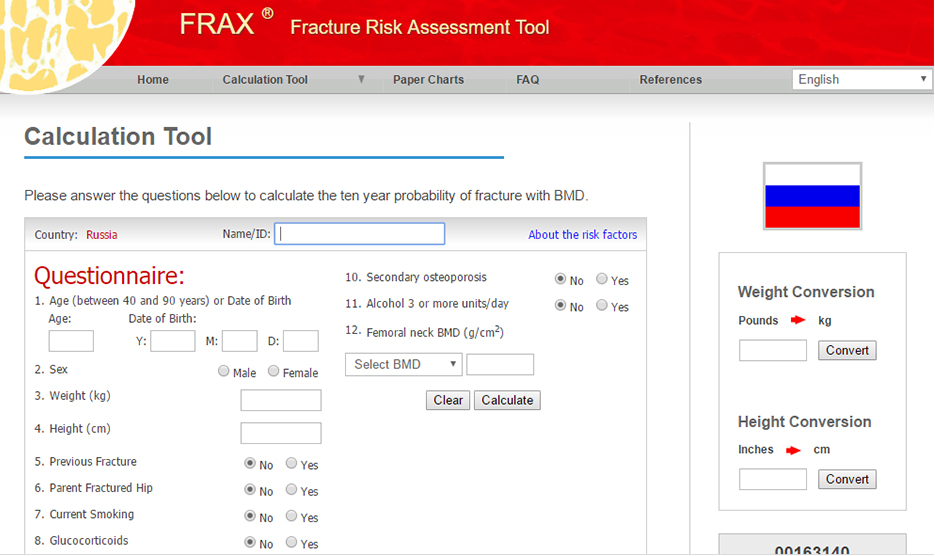Click Convert under Height Conversion
Image resolution: width=935 pixels, height=556 pixels.
pos(847,479)
